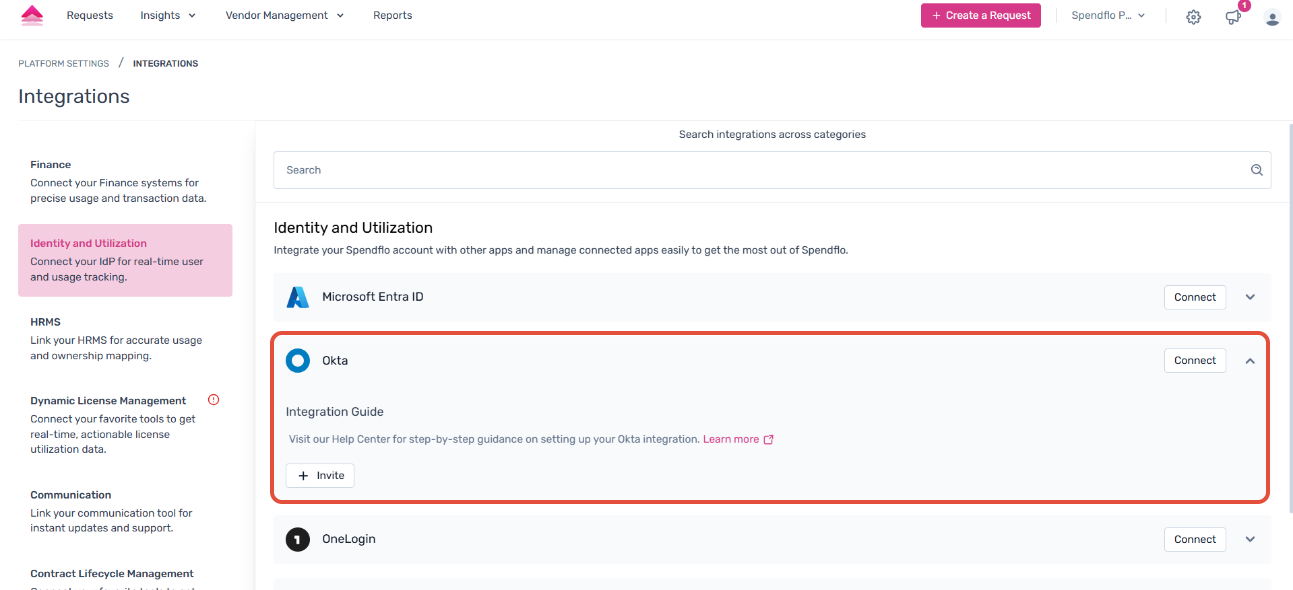Expand the Microsoft Entra ID row

pyautogui.click(x=1250, y=297)
